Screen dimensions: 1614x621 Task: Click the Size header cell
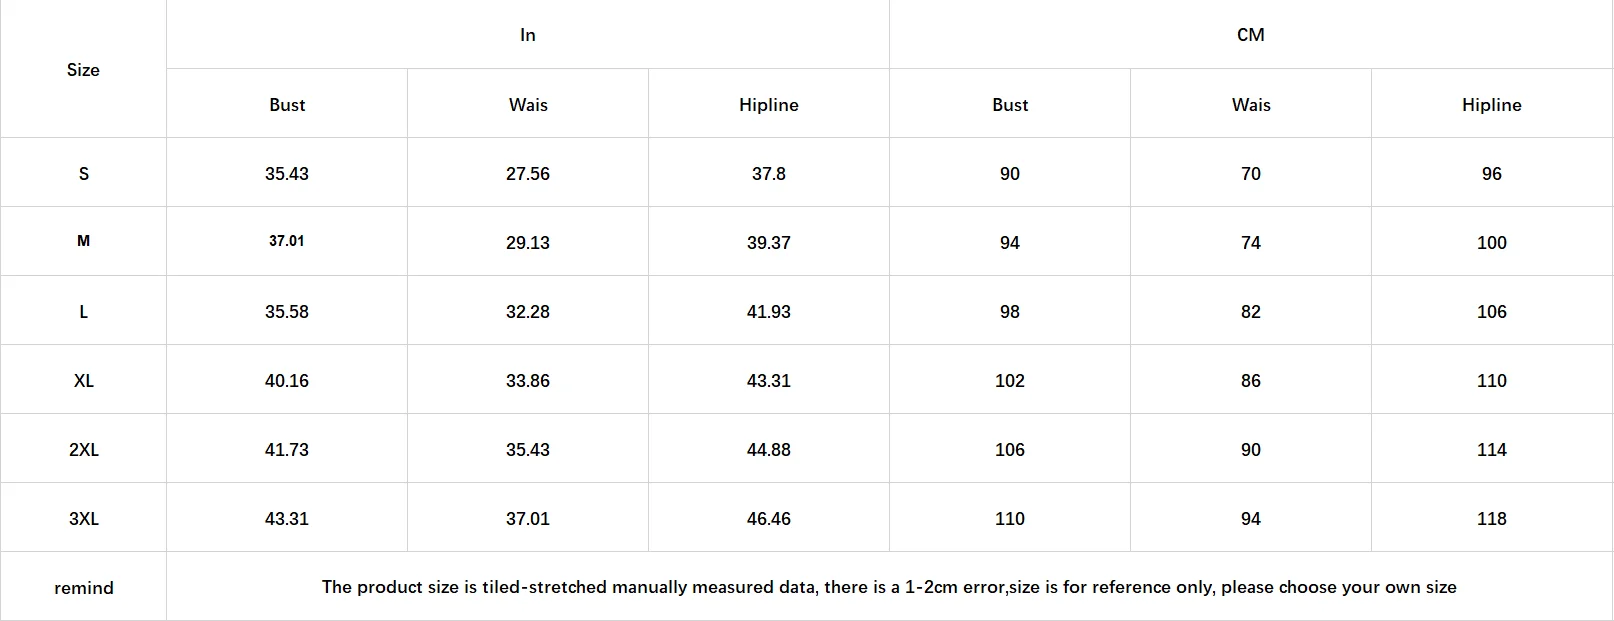tap(83, 70)
